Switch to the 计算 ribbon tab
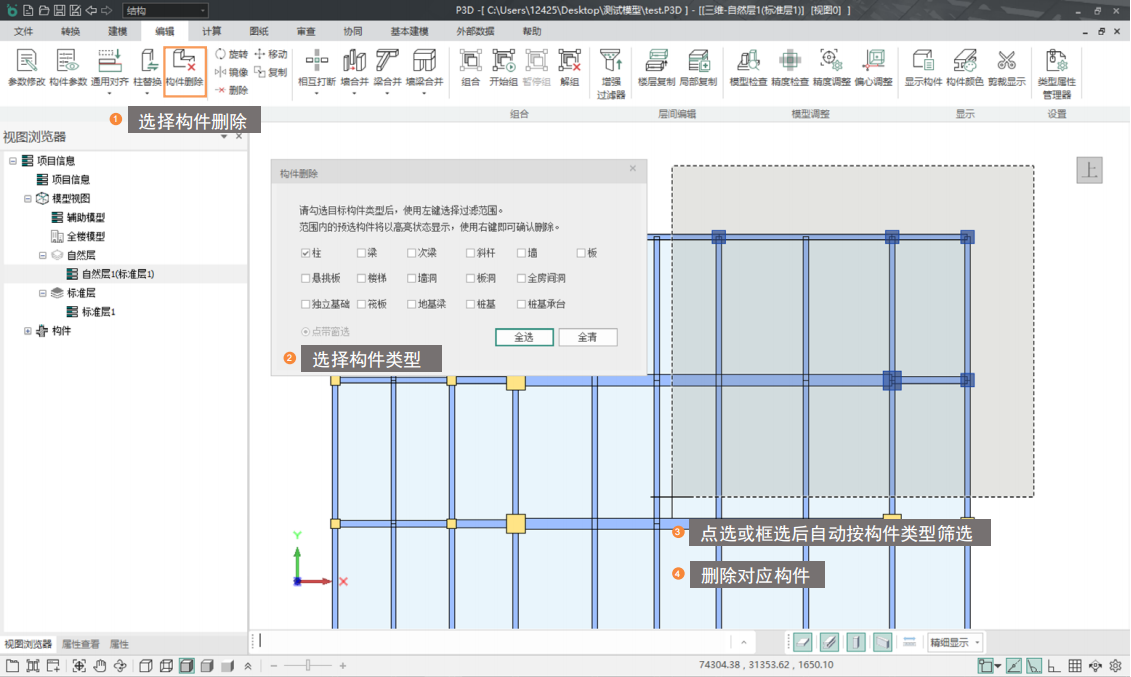1131x677 pixels. tap(212, 32)
